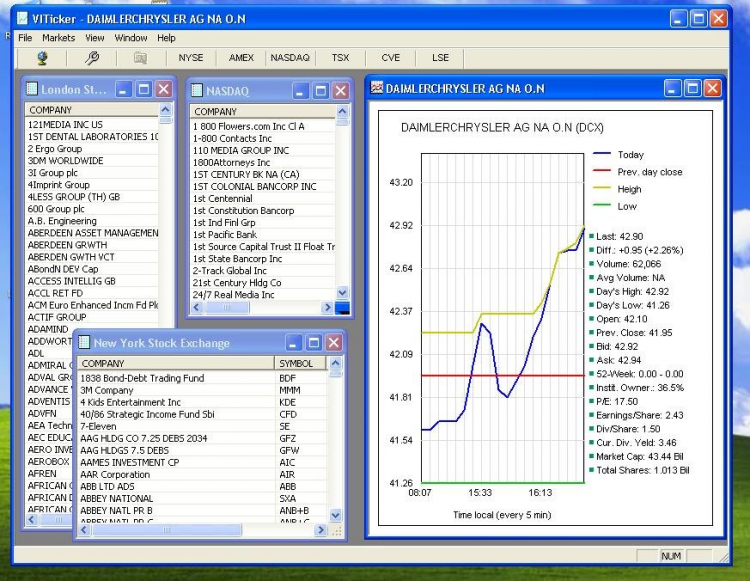Select 1st Pacific Bank in NASDAQ list
The image size is (750, 581).
(225, 235)
